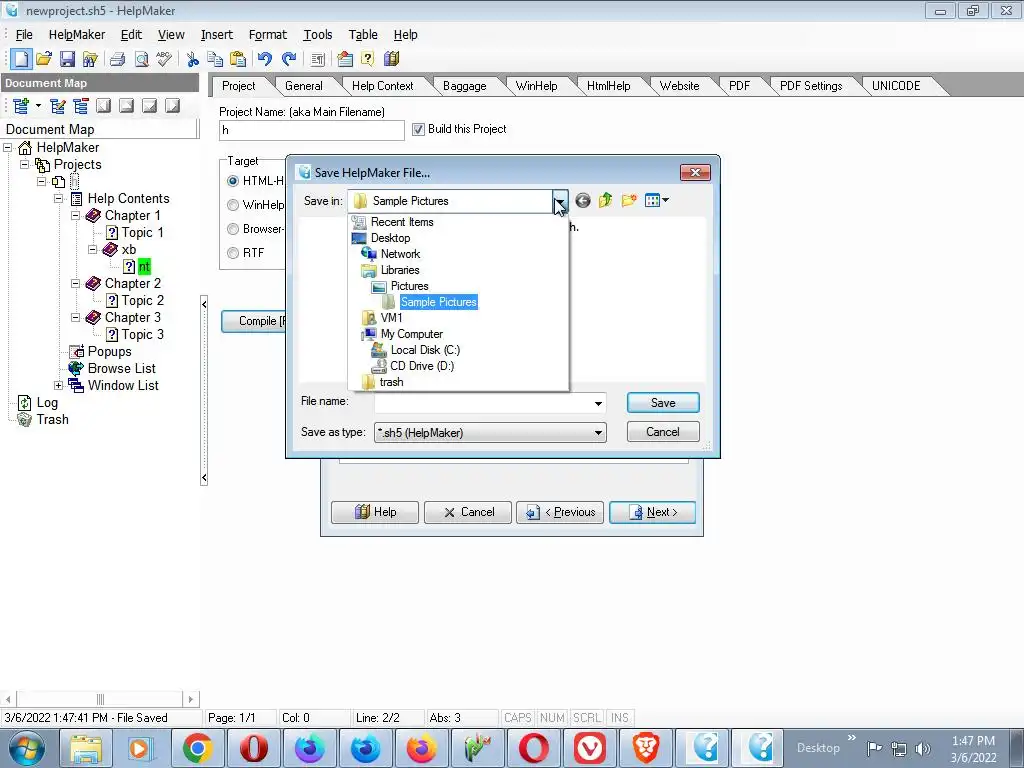
Task: Open the File menu
Action: click(24, 35)
